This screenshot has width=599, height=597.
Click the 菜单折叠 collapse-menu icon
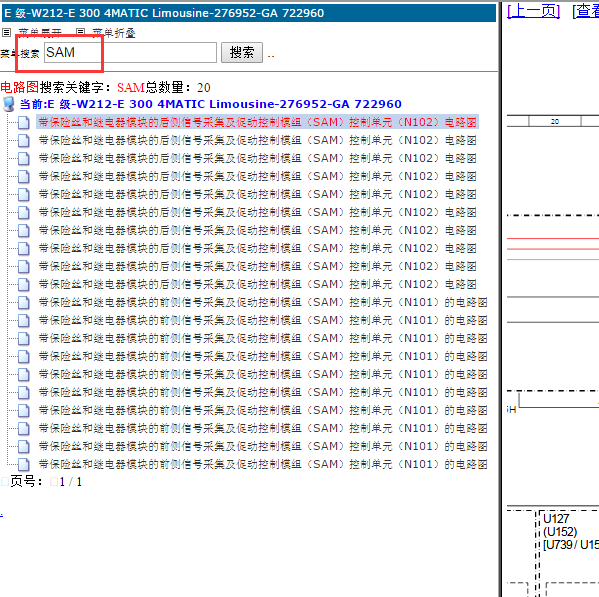80,33
